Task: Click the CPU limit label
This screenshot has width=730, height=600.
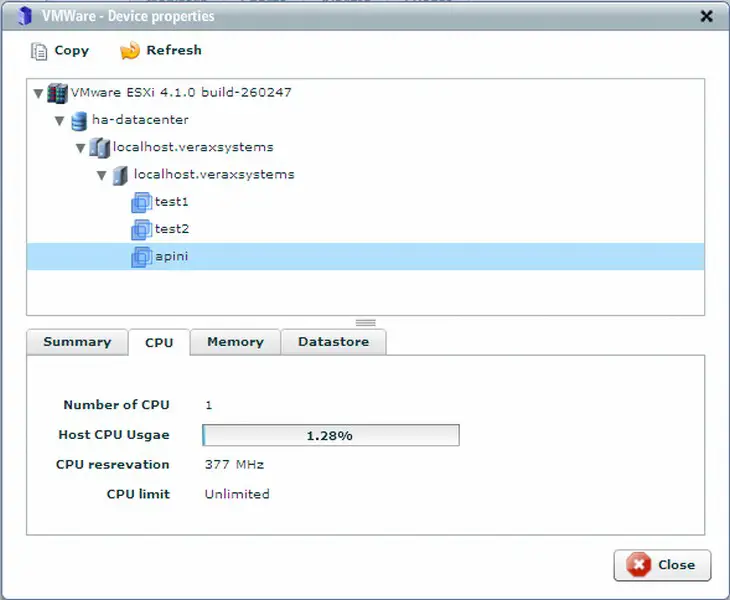Action: tap(138, 494)
